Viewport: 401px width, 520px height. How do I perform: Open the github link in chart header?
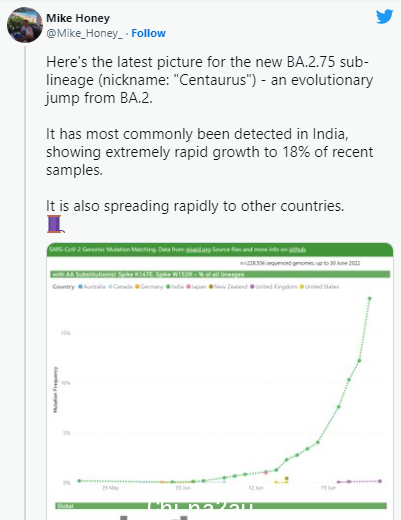point(297,250)
